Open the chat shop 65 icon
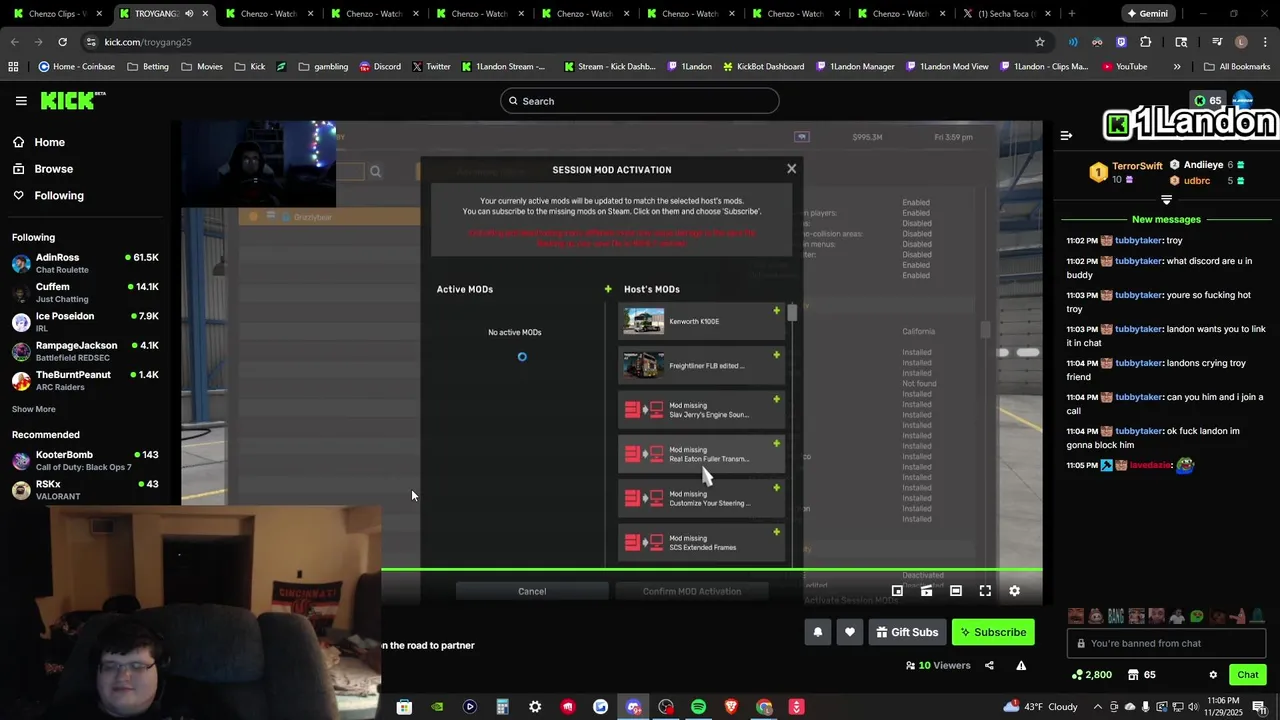 point(1142,675)
